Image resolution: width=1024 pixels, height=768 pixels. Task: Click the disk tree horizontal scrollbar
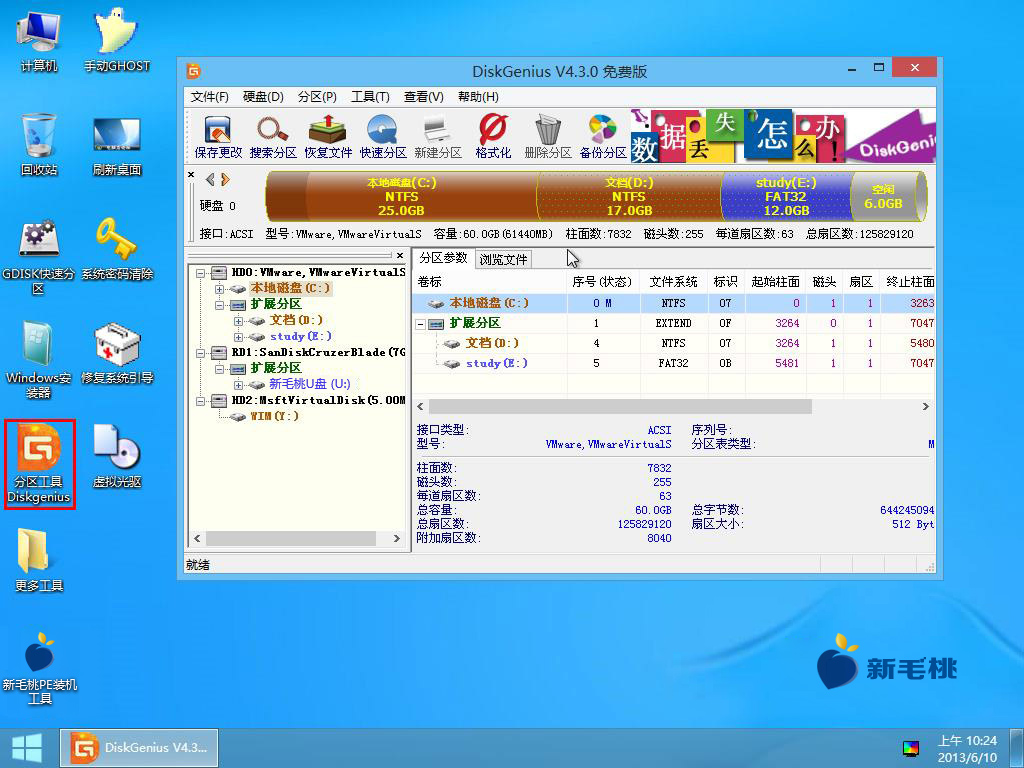tap(291, 539)
